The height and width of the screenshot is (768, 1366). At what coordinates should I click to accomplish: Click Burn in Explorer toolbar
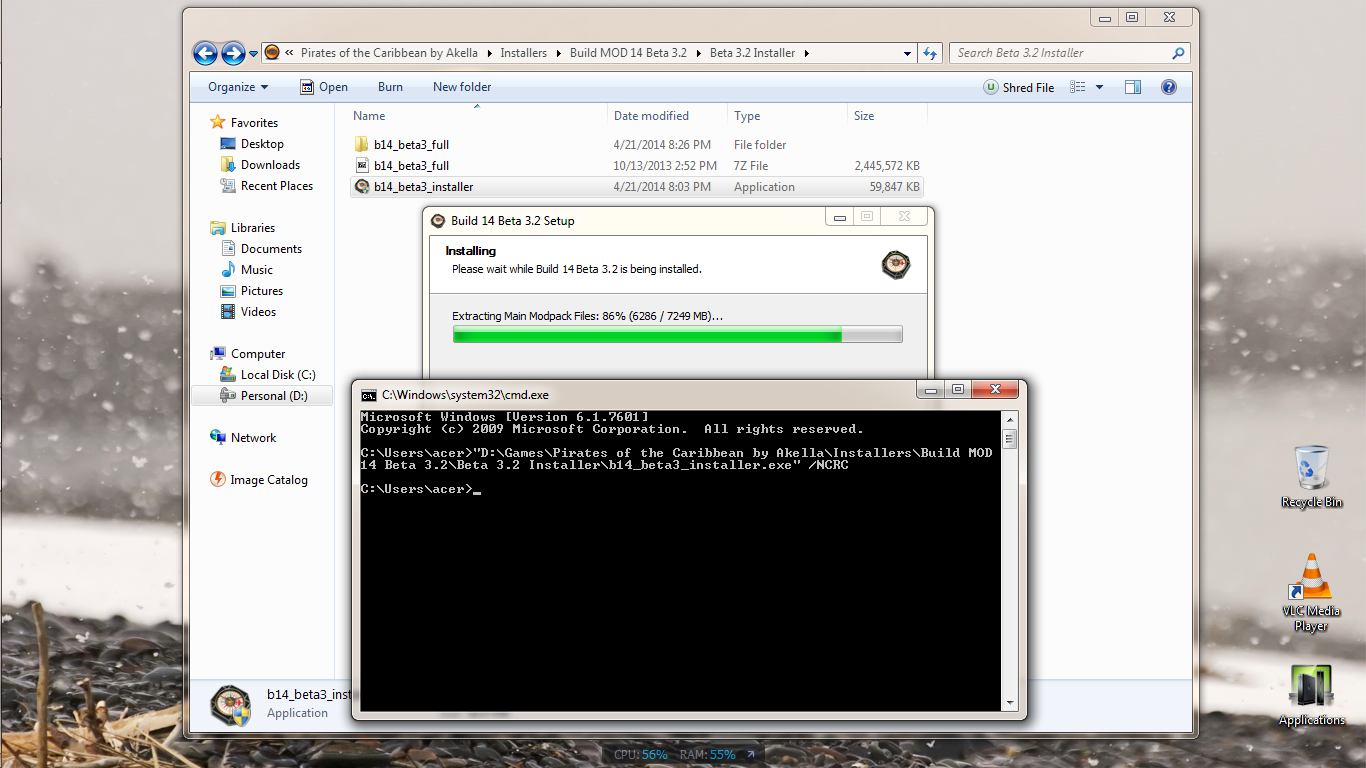pyautogui.click(x=390, y=87)
